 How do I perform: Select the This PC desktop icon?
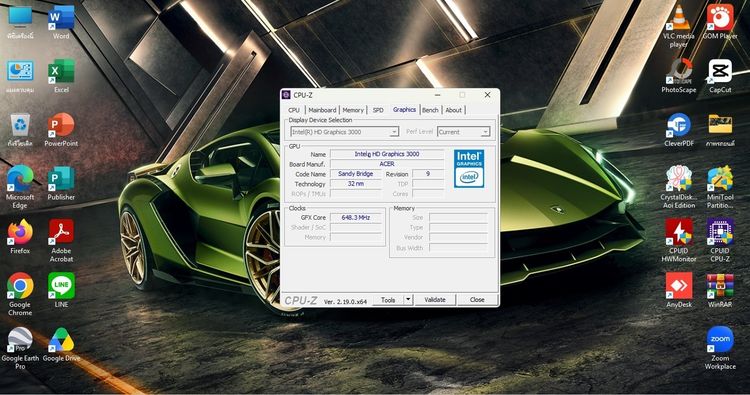tap(20, 22)
